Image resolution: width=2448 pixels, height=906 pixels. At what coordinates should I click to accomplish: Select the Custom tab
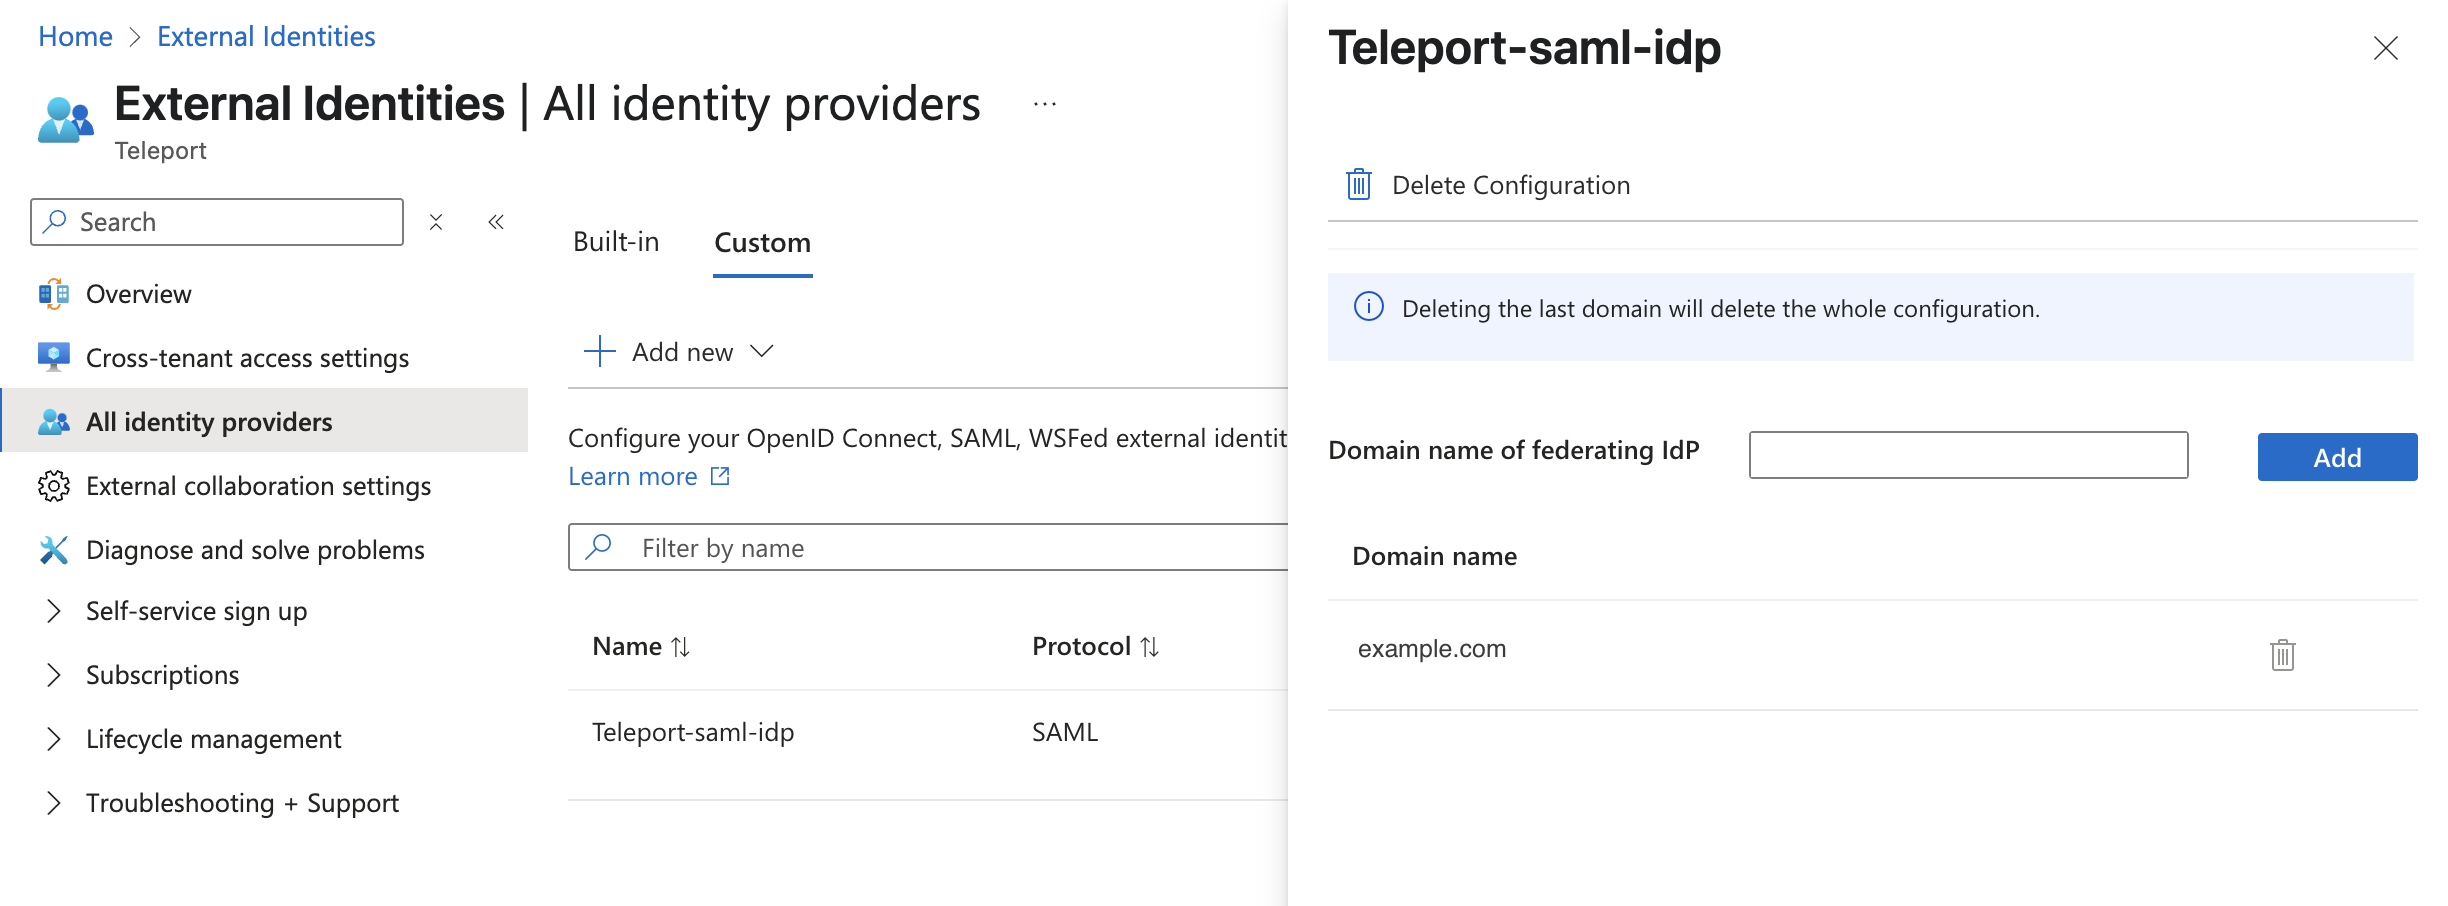tap(761, 241)
